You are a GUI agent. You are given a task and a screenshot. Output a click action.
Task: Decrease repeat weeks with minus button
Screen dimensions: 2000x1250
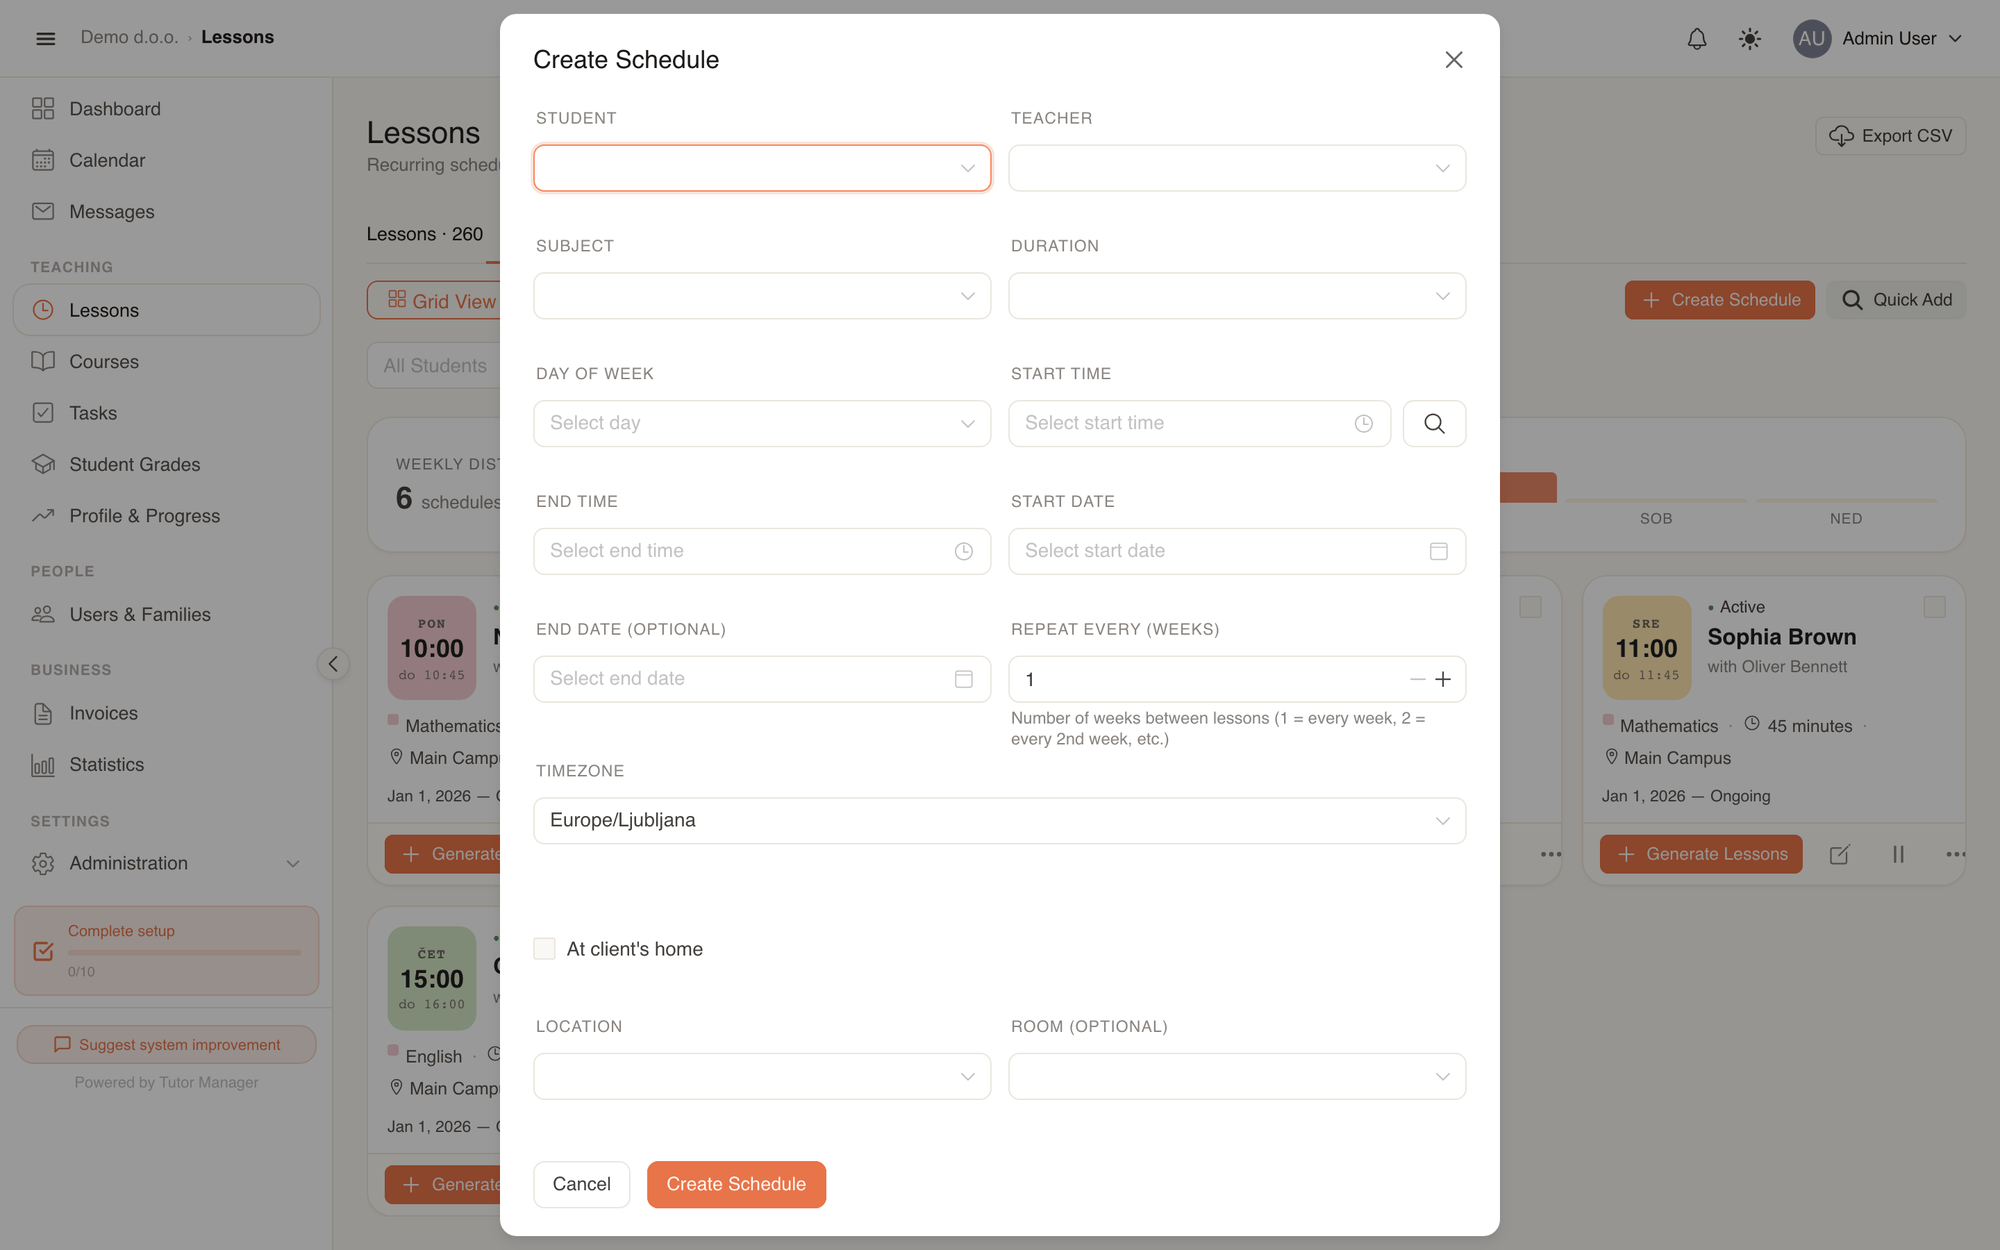pyautogui.click(x=1417, y=679)
